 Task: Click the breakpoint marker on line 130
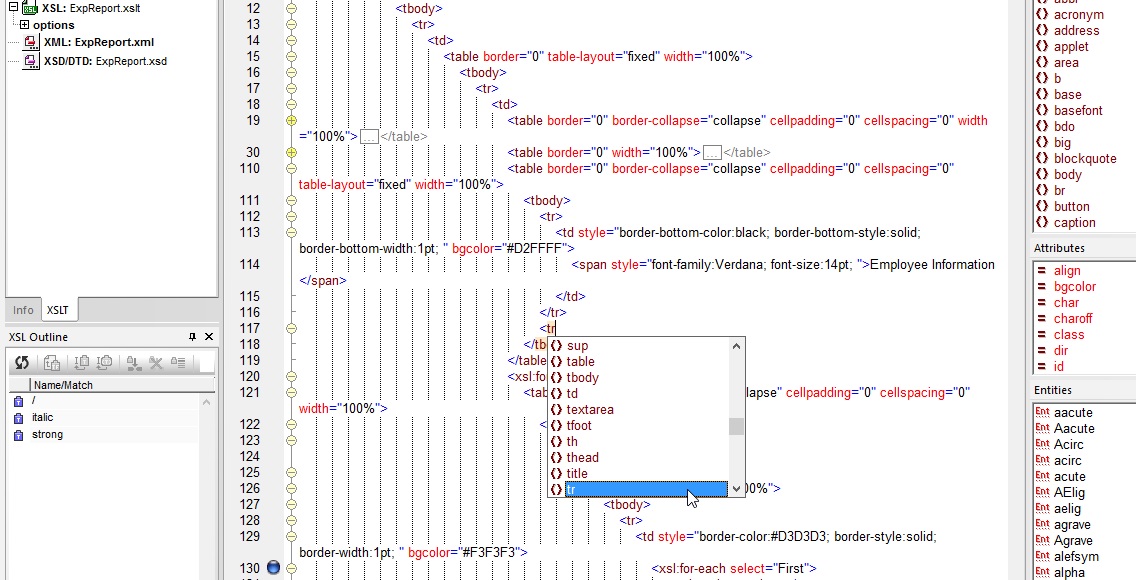click(274, 569)
